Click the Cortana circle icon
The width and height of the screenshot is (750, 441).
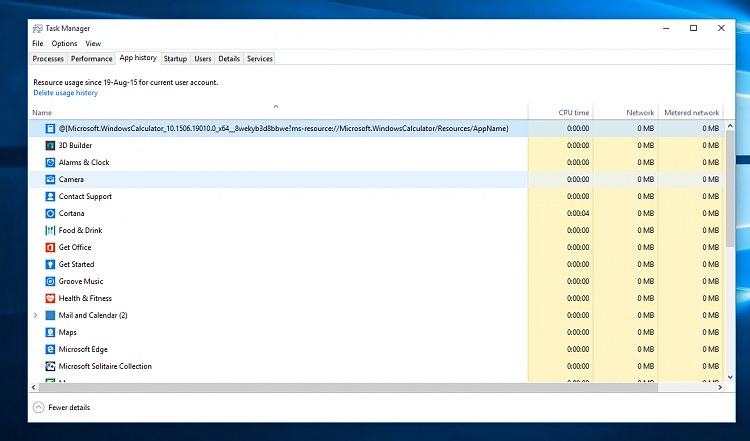(x=50, y=213)
